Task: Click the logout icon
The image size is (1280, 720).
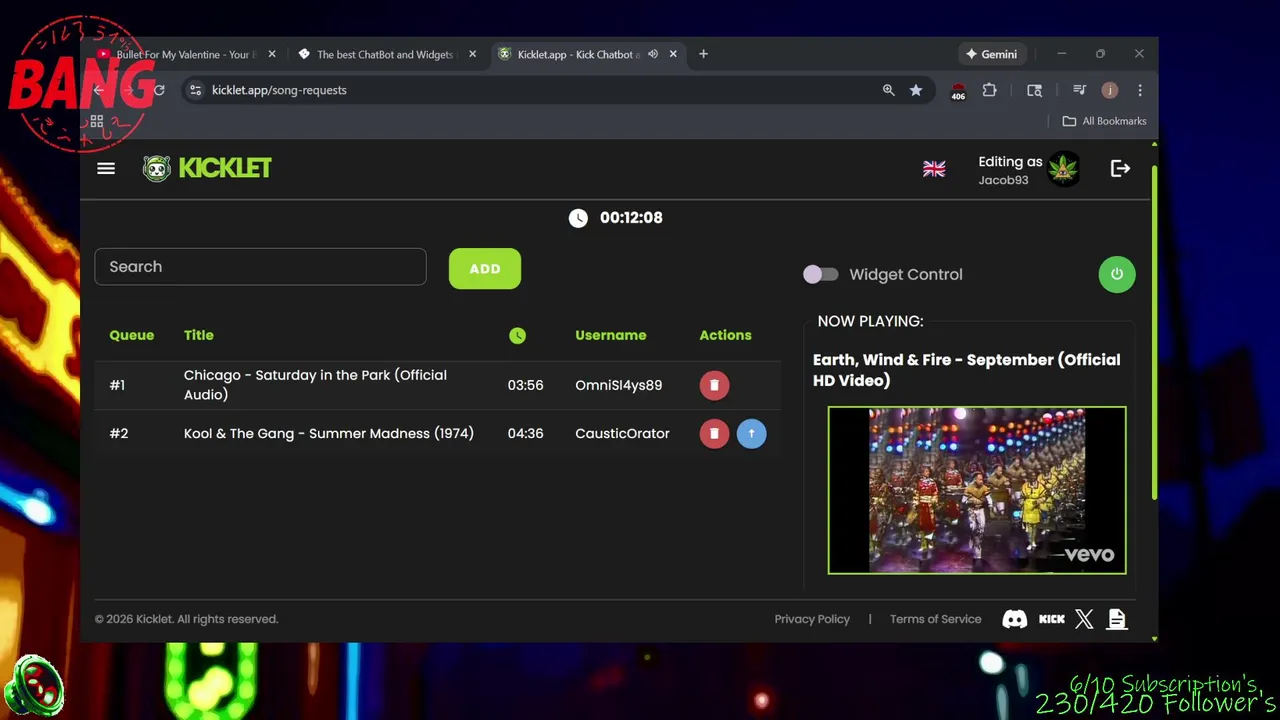Action: coord(1120,169)
